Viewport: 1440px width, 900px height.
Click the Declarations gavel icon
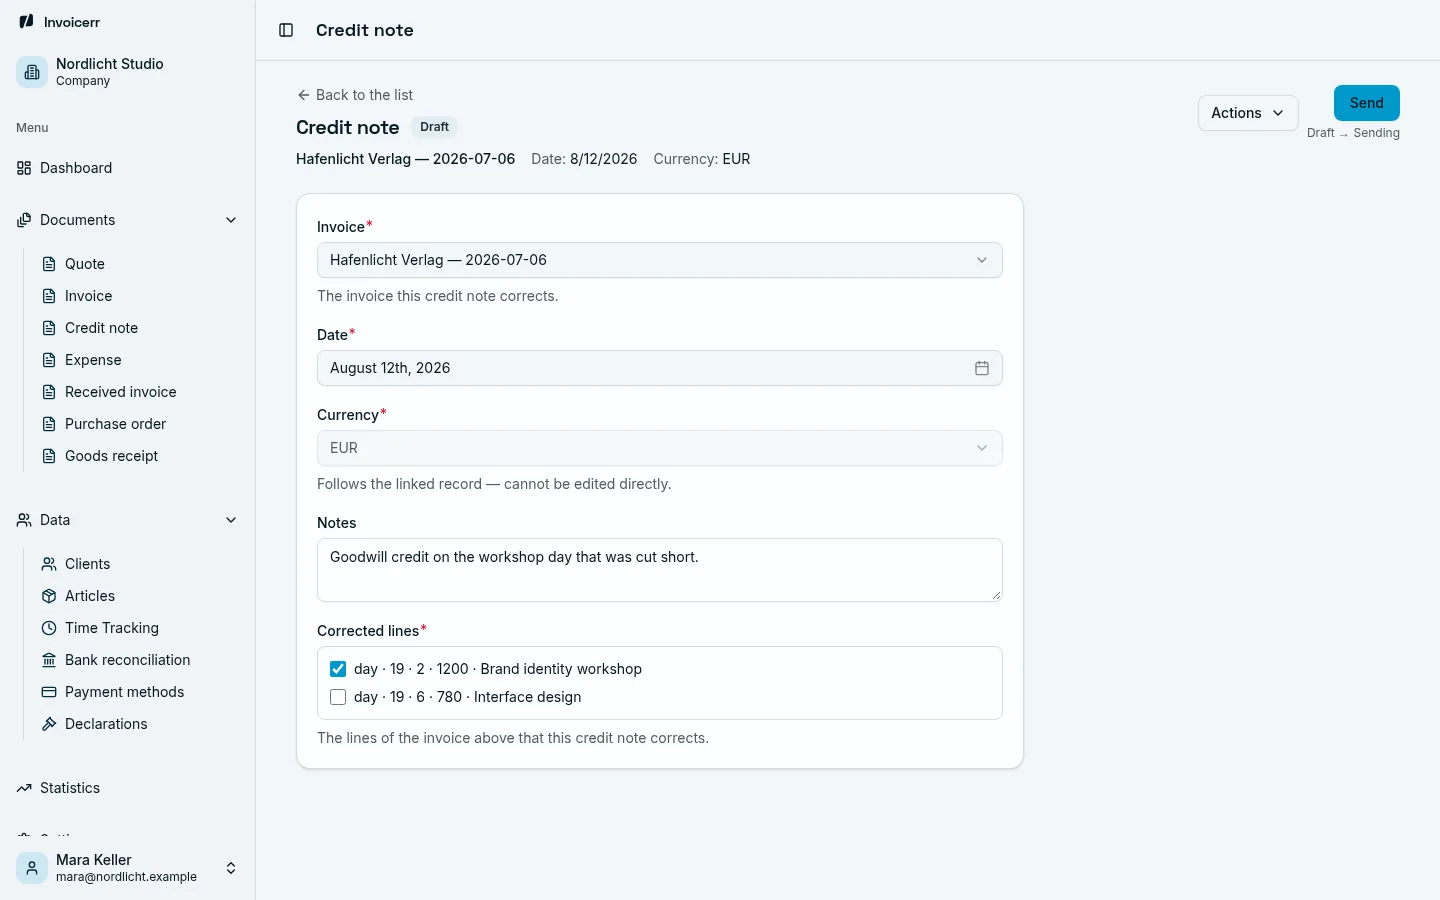[49, 724]
